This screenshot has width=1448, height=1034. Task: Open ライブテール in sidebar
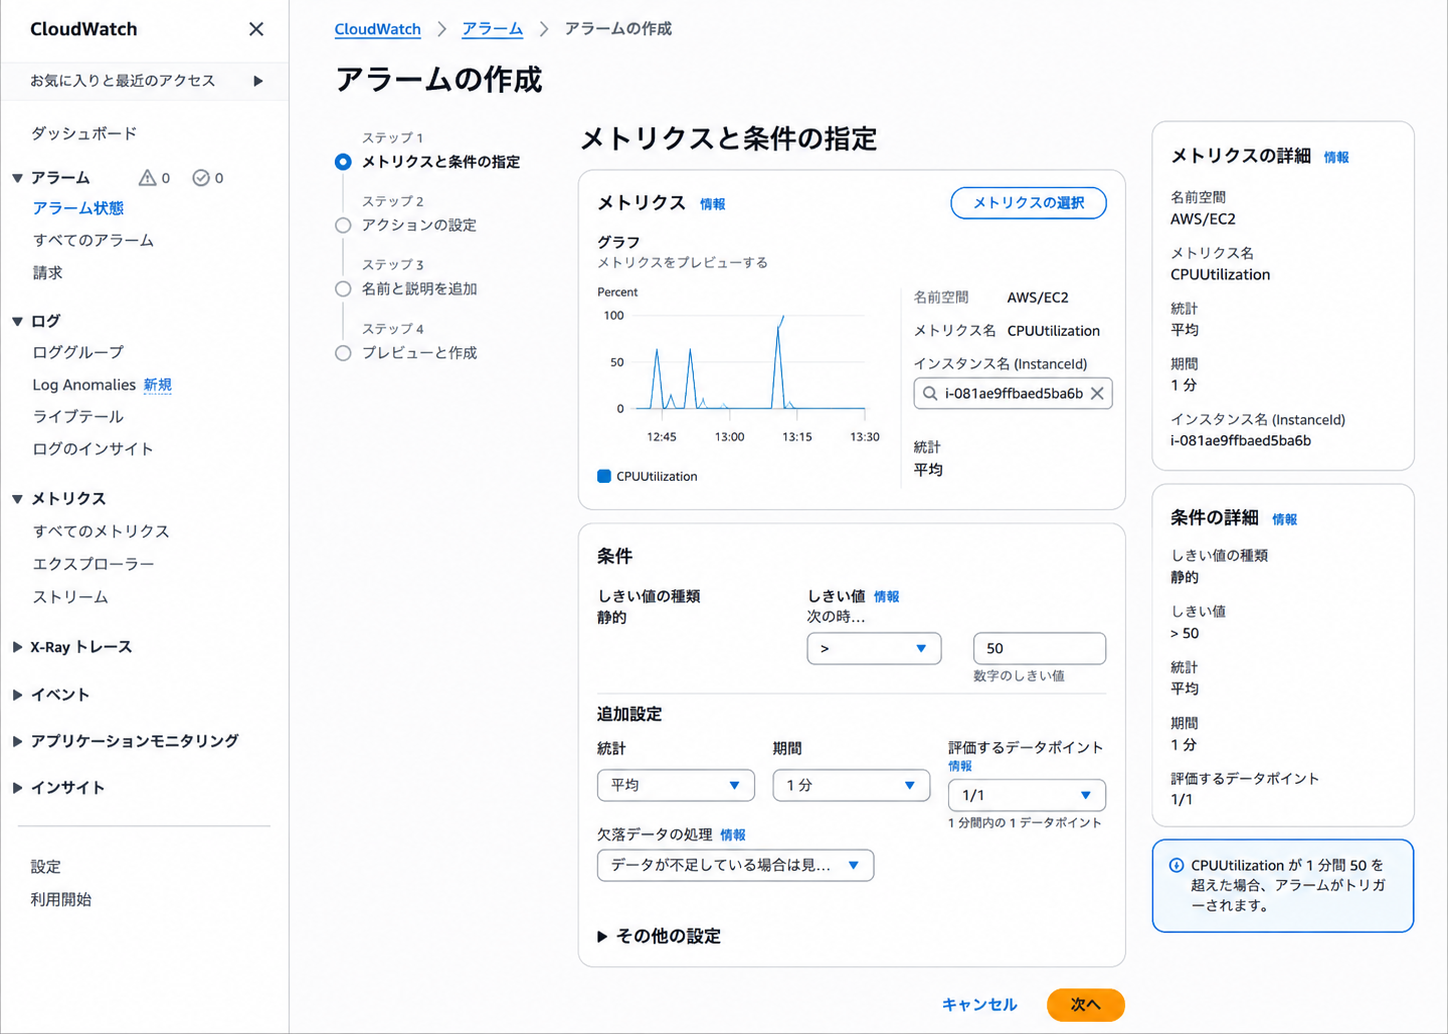78,416
